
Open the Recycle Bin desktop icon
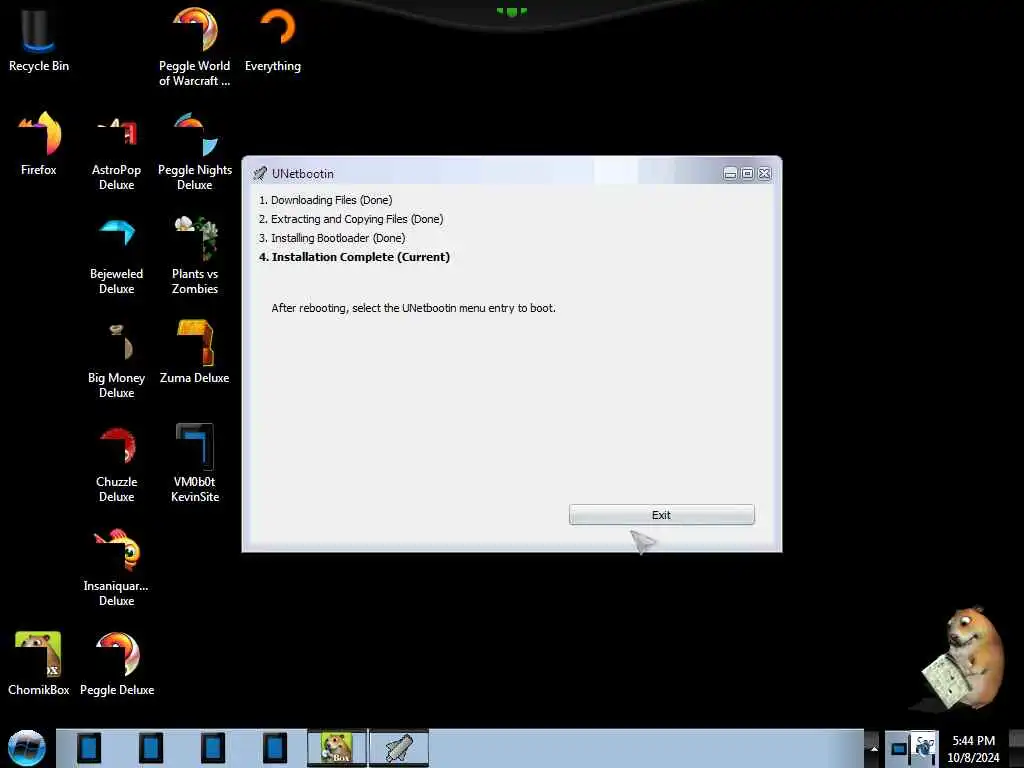[39, 40]
